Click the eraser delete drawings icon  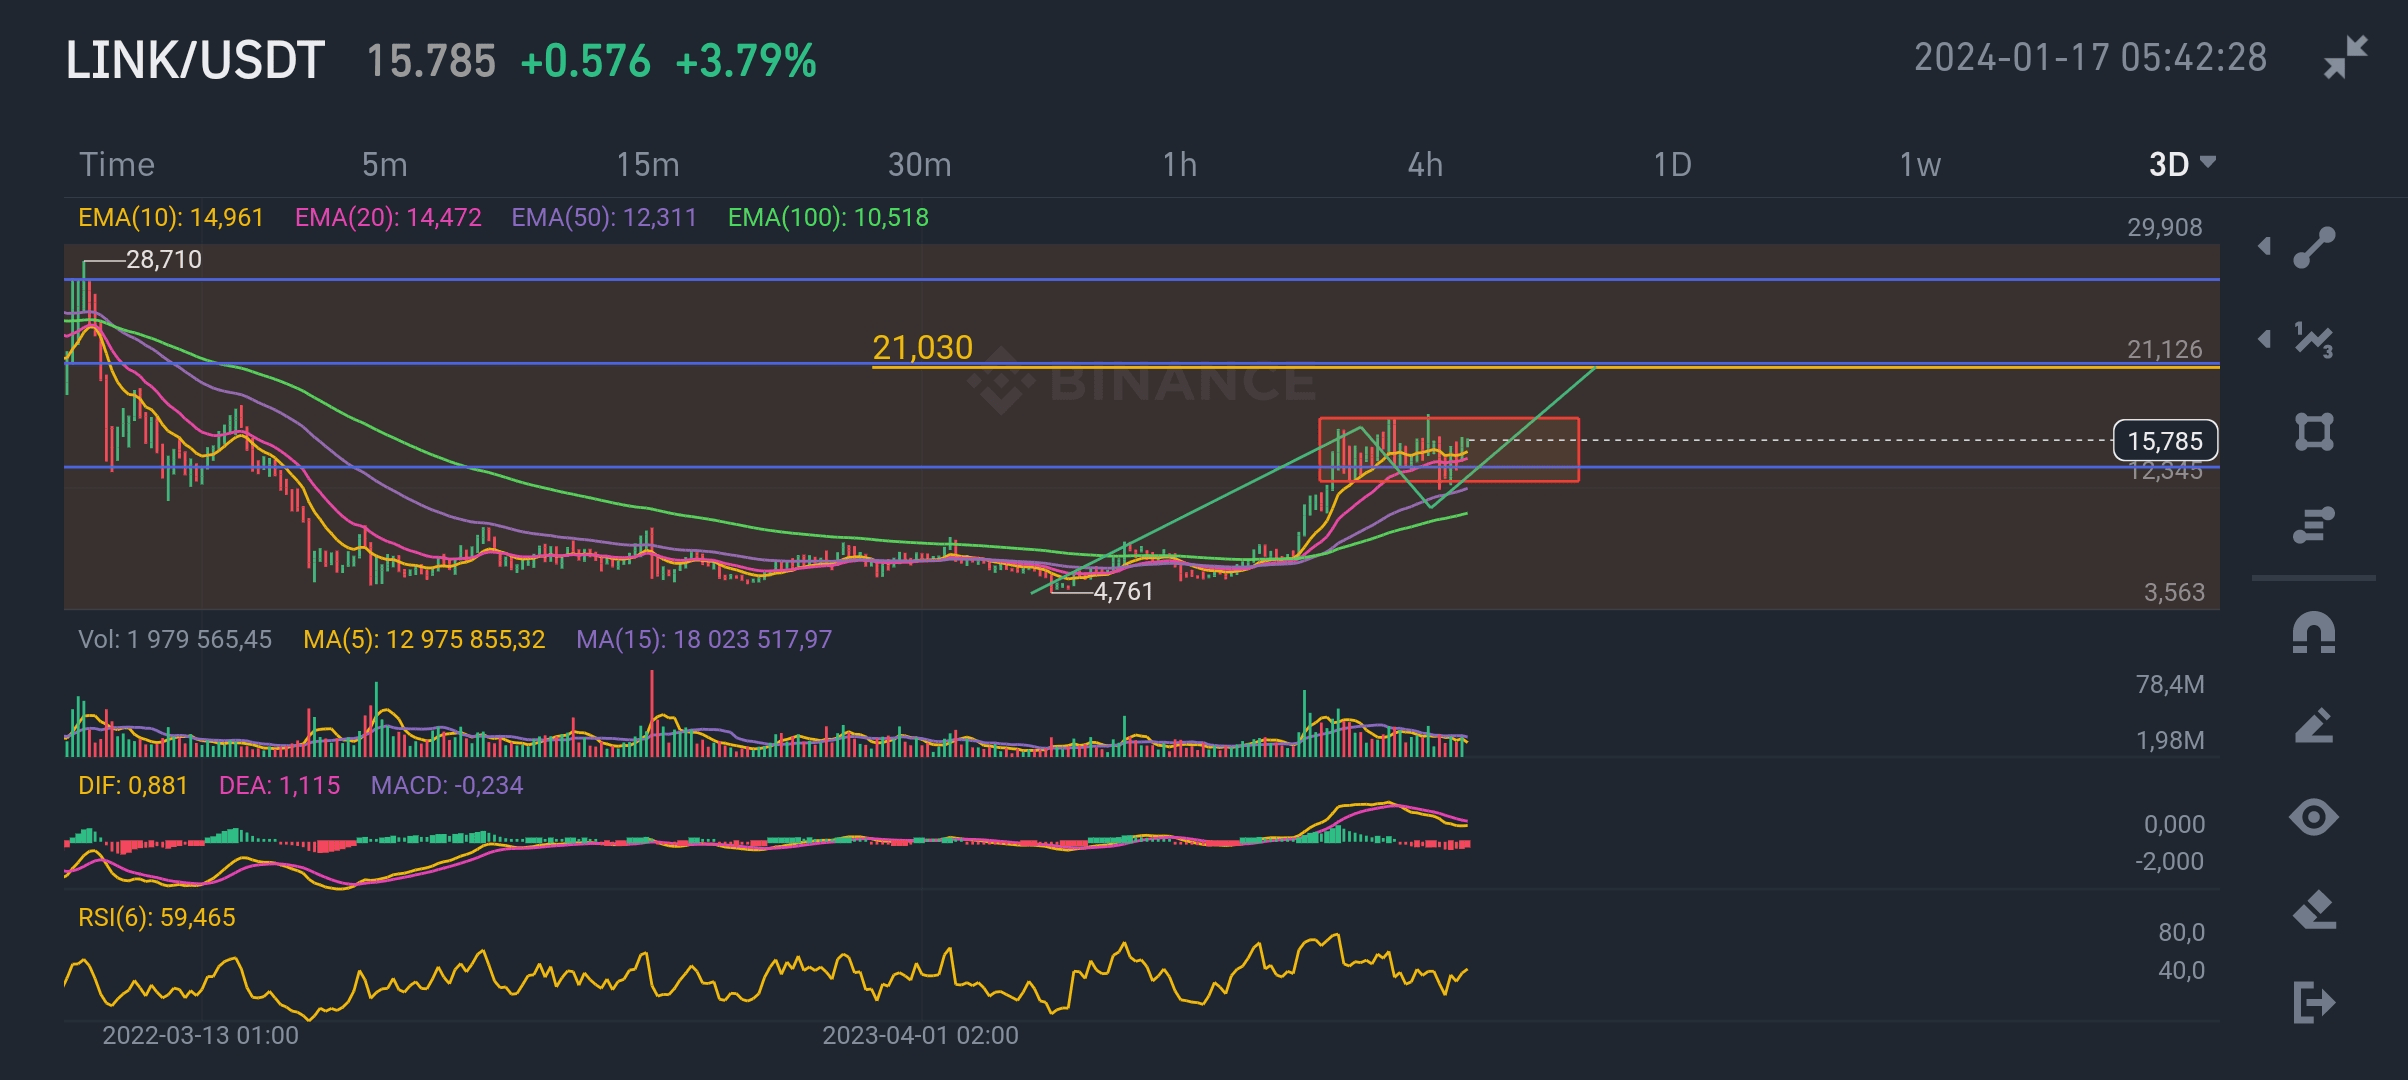pos(2314,910)
